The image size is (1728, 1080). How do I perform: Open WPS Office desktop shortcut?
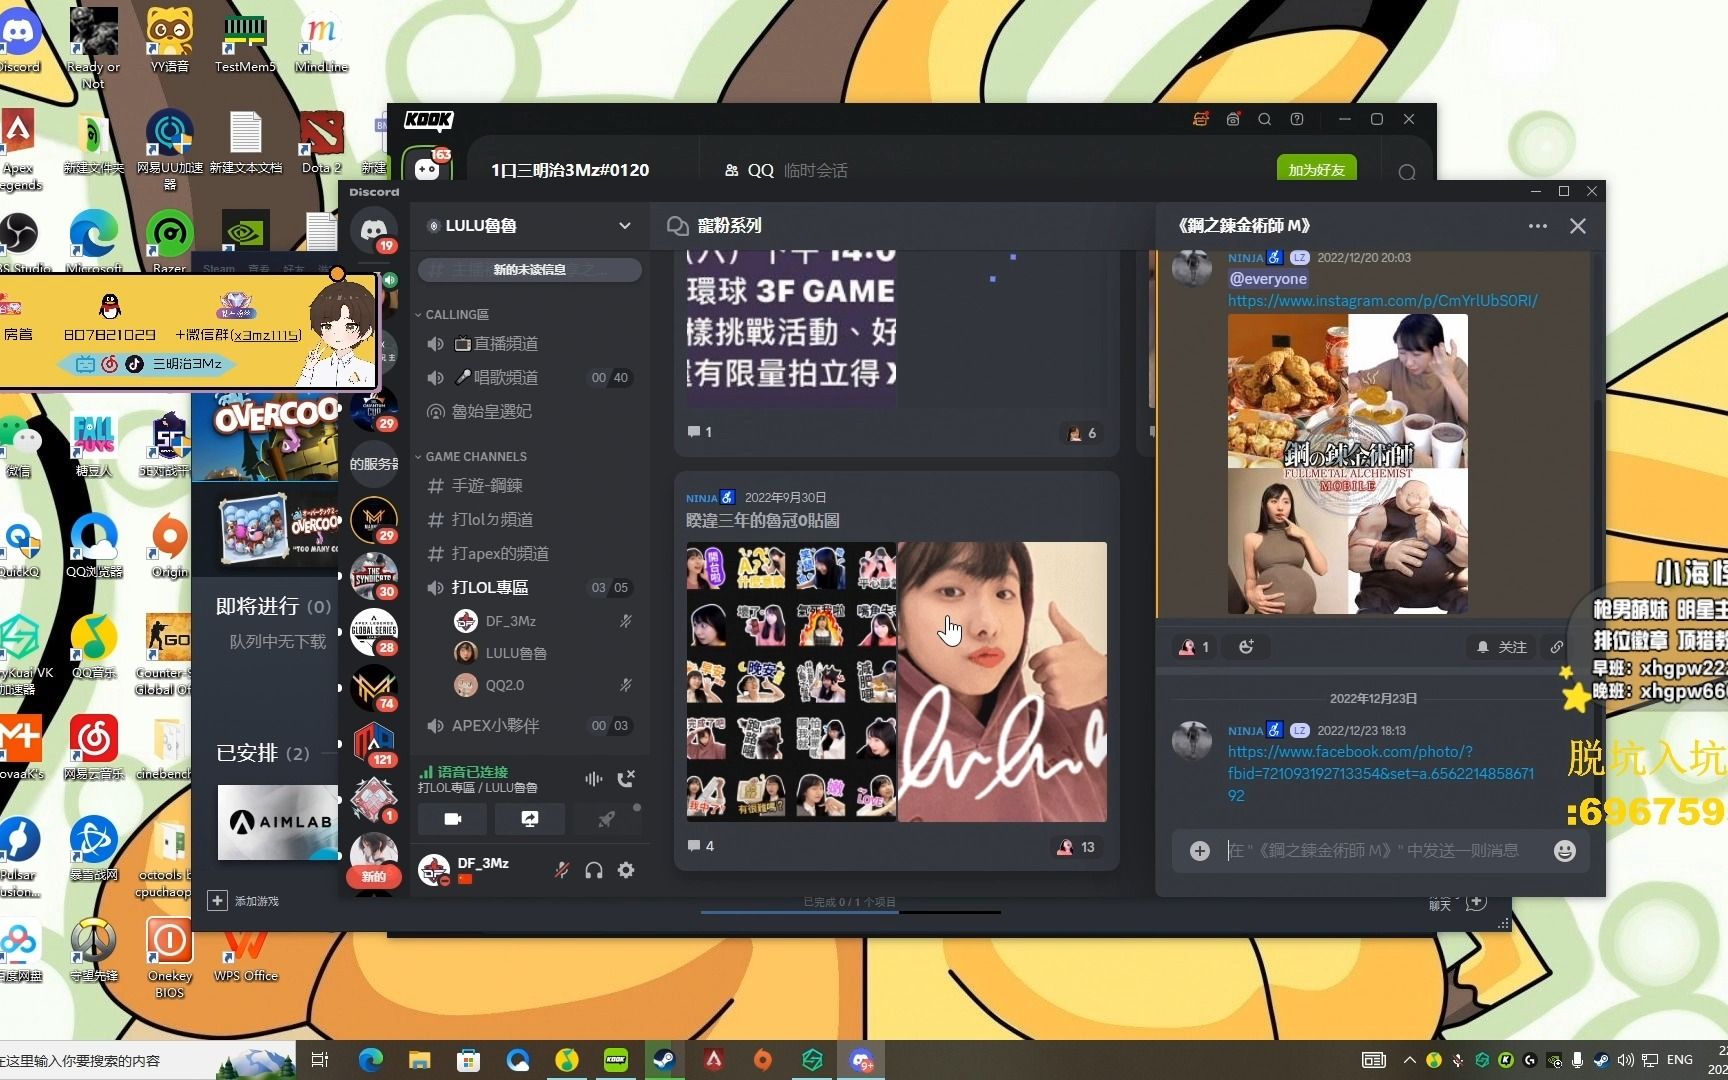[x=246, y=952]
